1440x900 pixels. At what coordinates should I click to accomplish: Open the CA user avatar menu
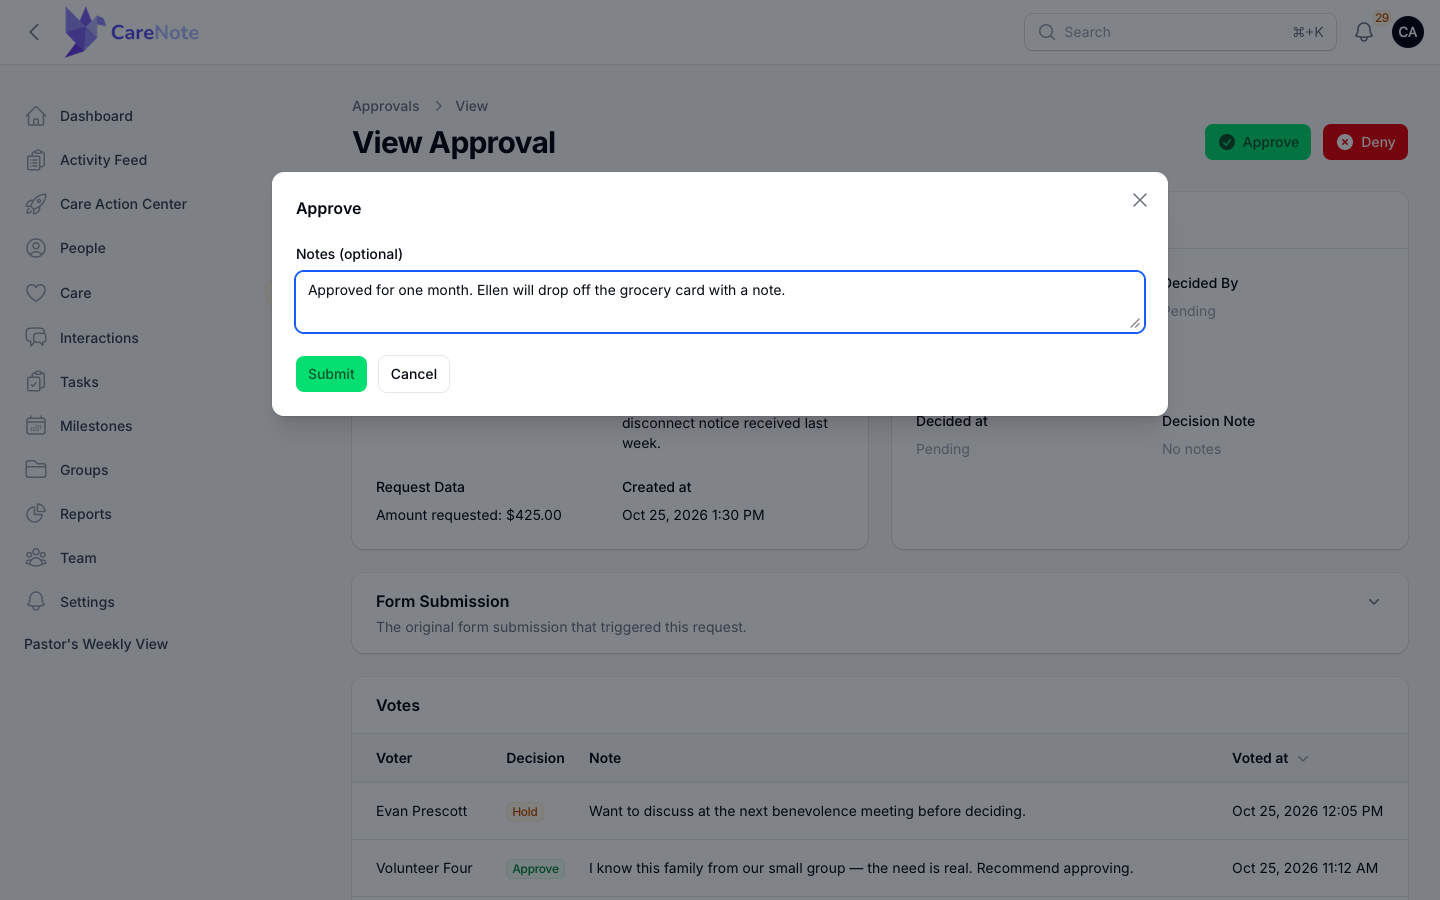tap(1408, 32)
